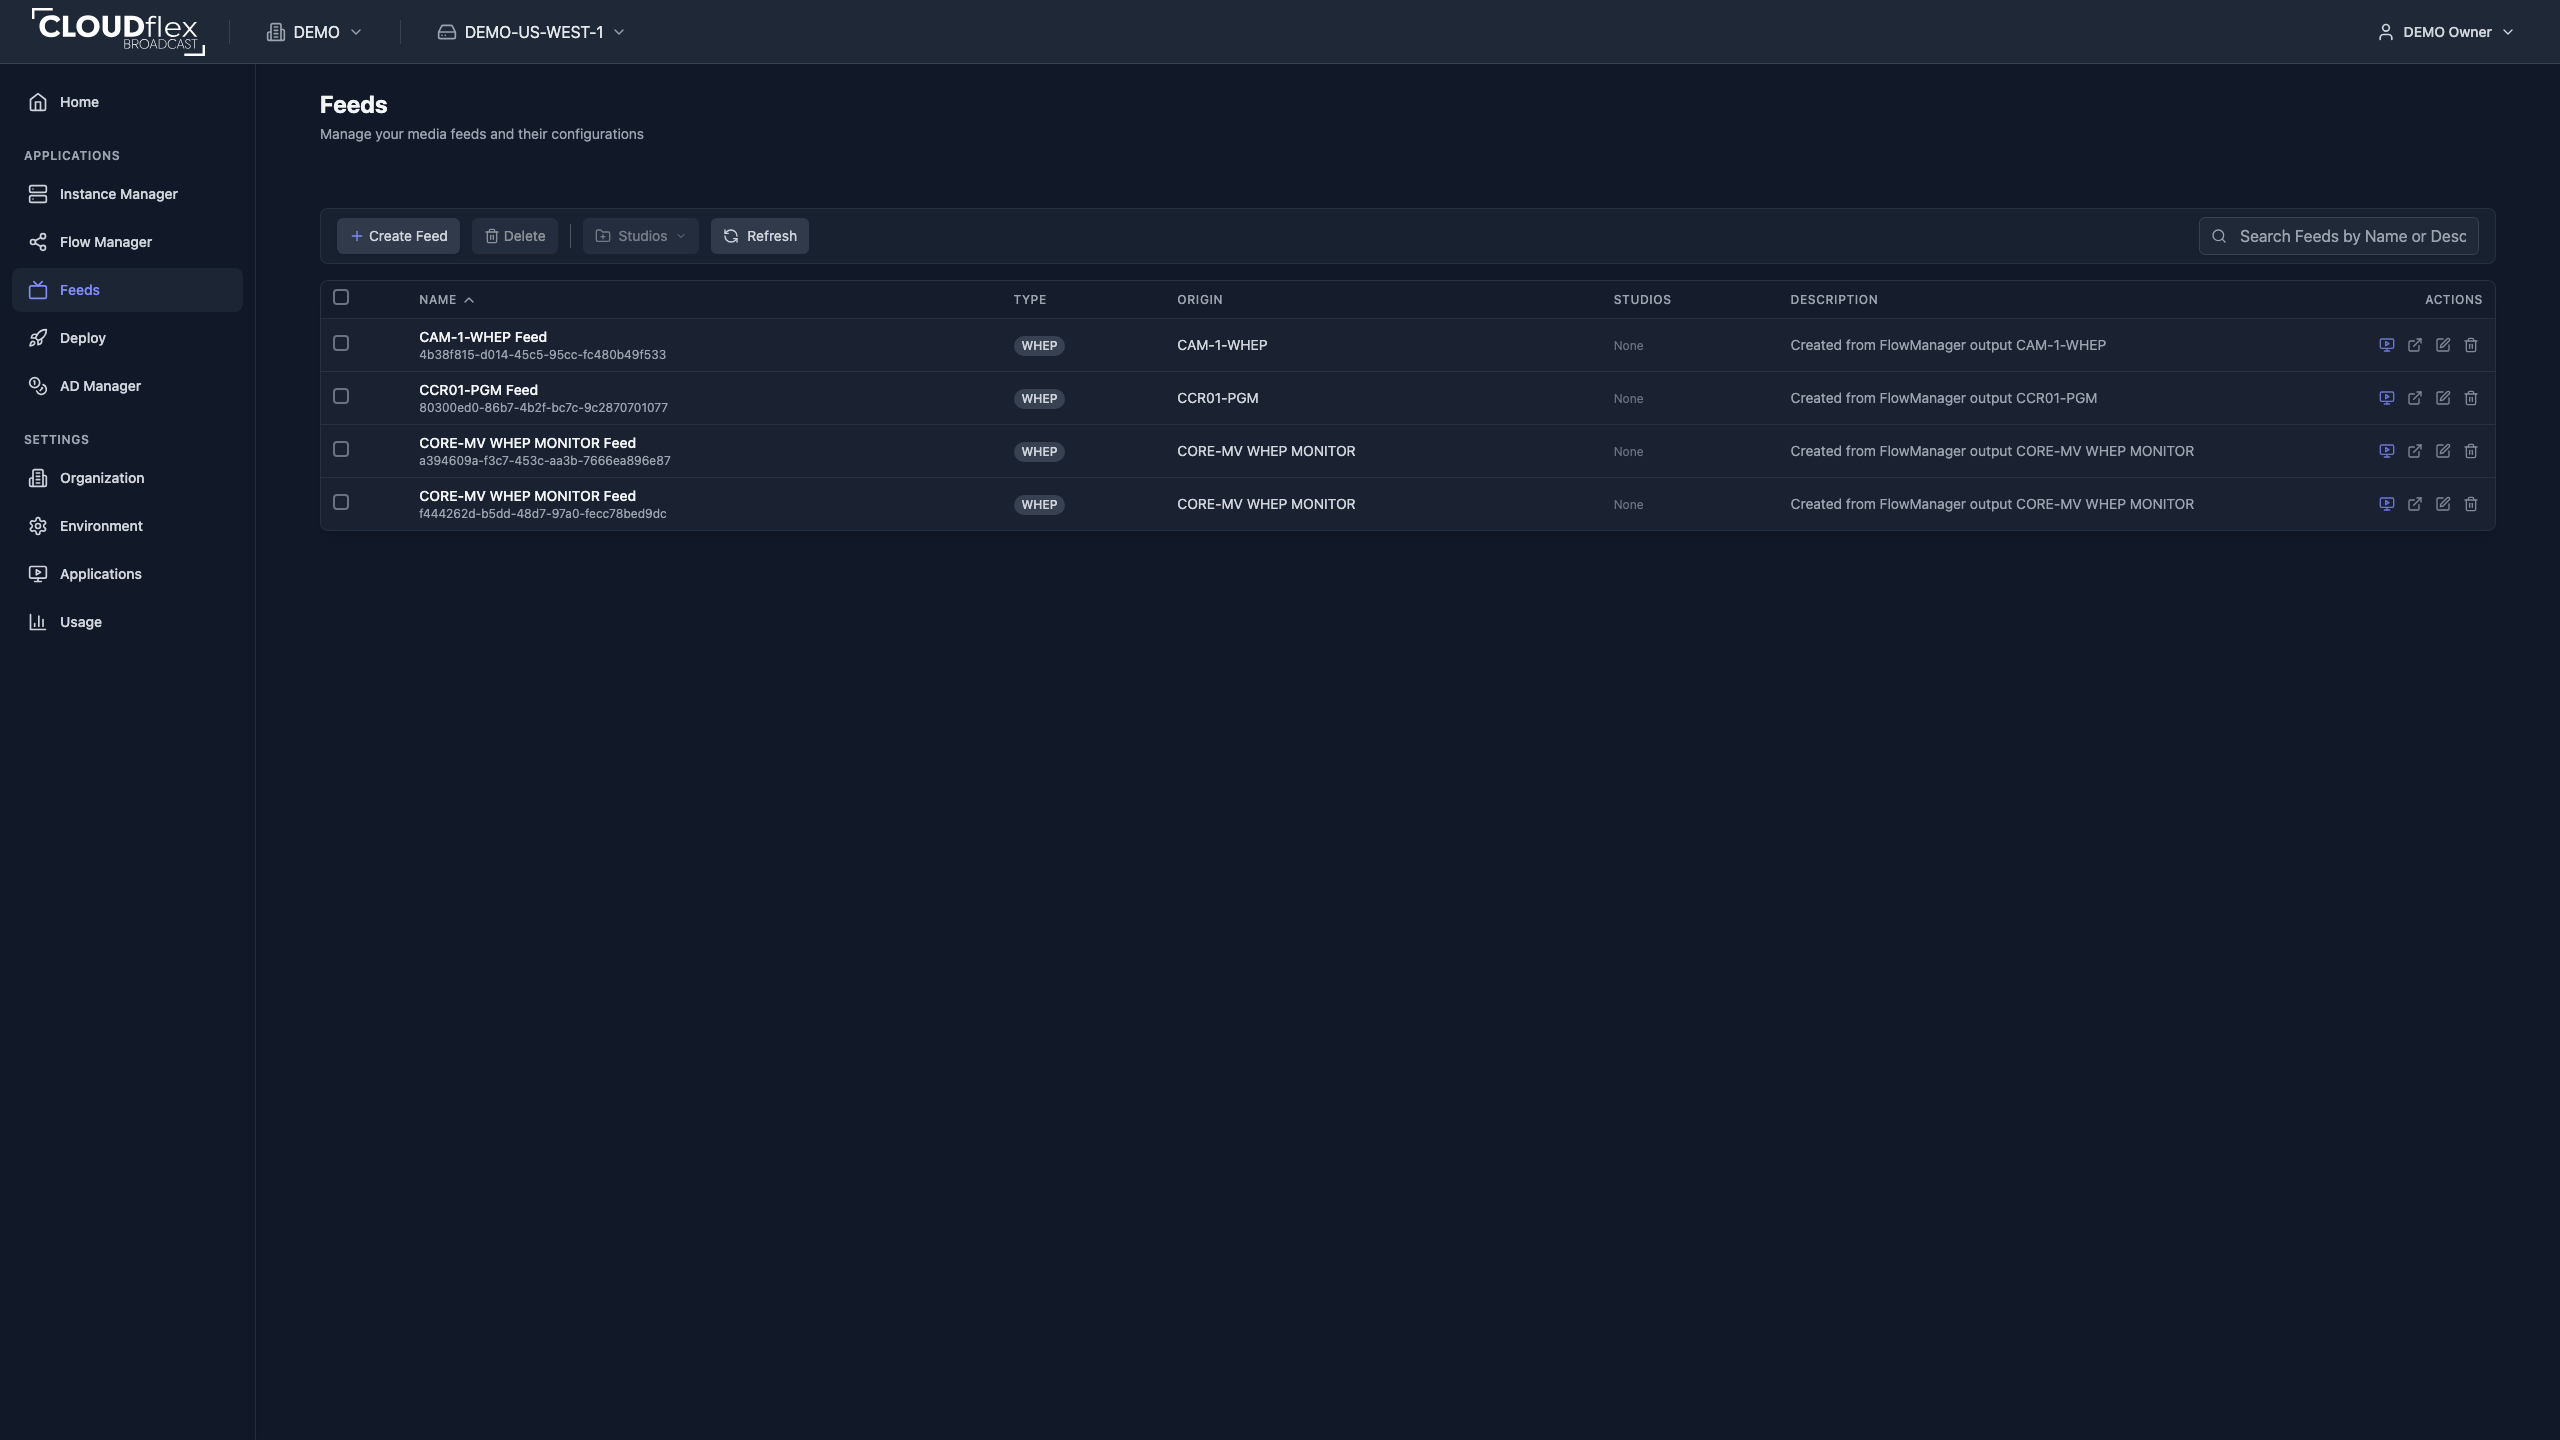This screenshot has height=1440, width=2560.
Task: Edit the feed with ID f444262d
Action: [x=2442, y=504]
